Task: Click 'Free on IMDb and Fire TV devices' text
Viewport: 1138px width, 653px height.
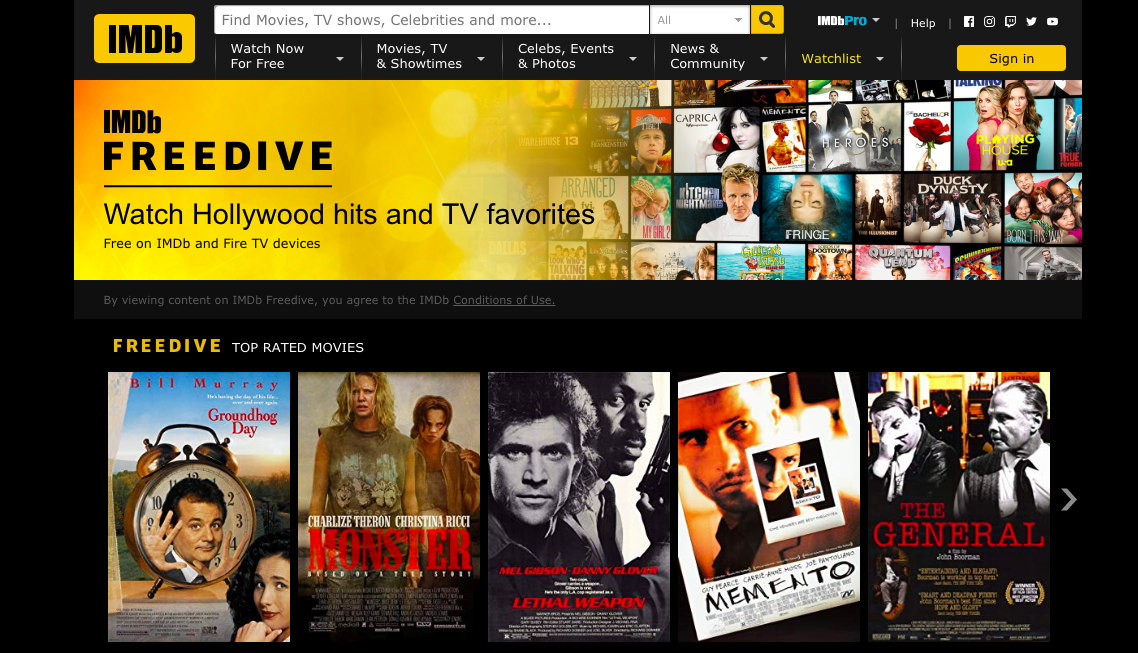Action: [212, 244]
